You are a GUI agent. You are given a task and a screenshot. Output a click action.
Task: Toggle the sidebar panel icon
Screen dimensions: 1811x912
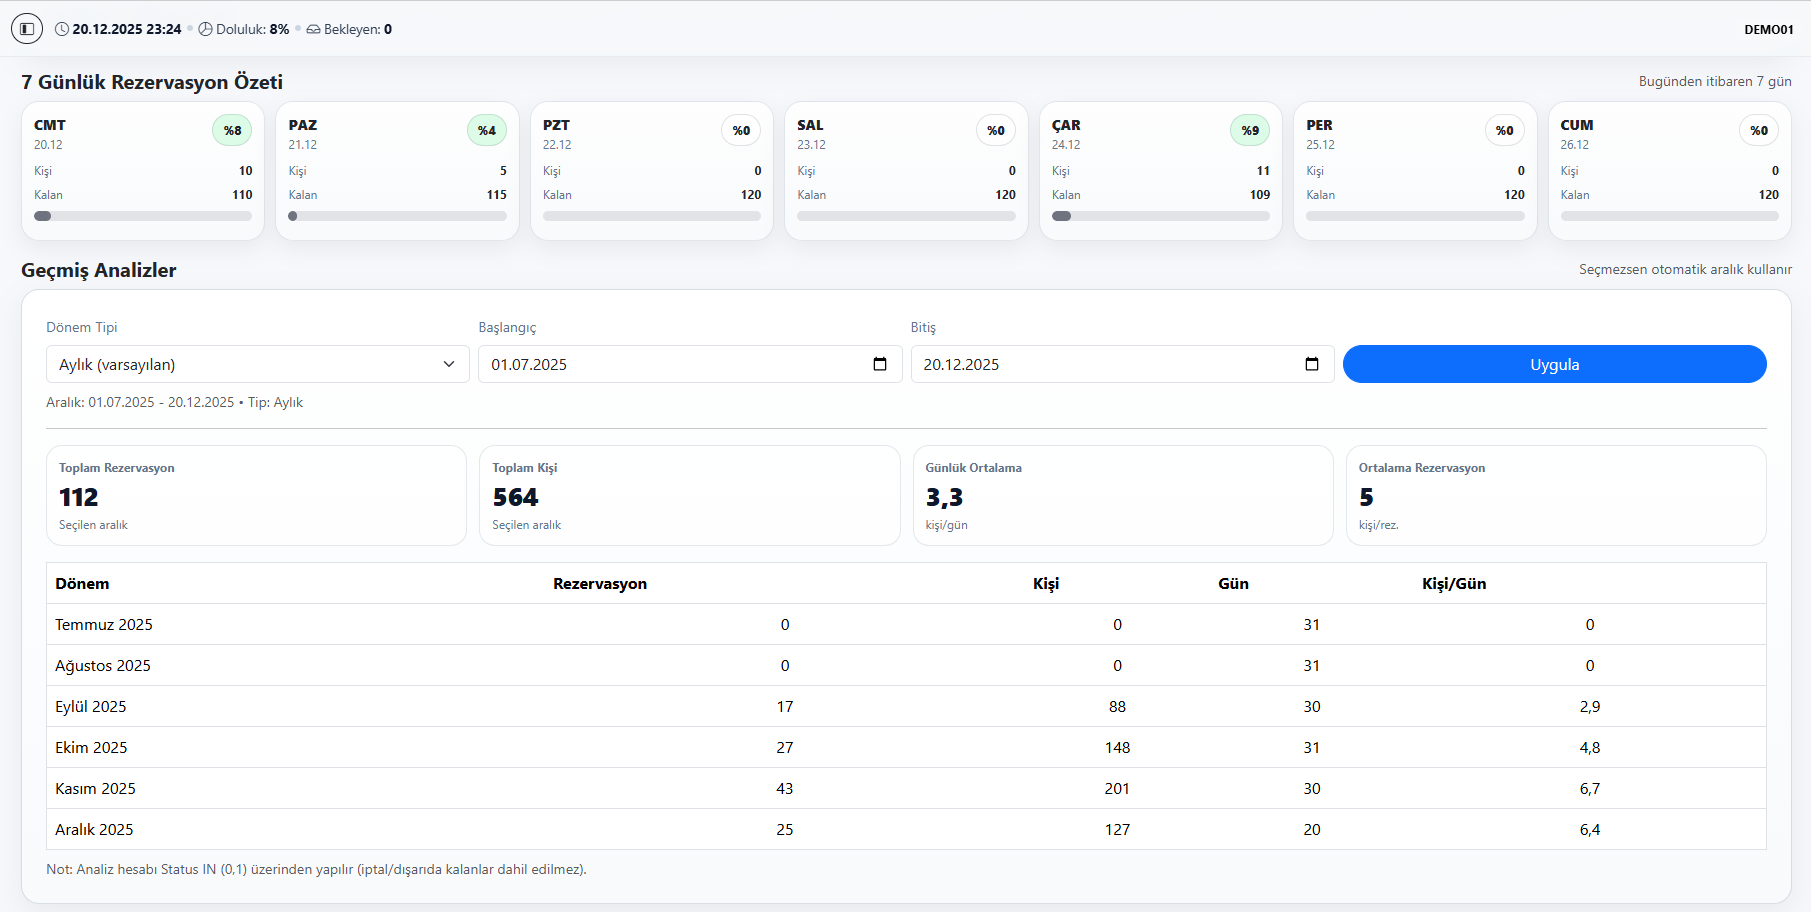[27, 29]
